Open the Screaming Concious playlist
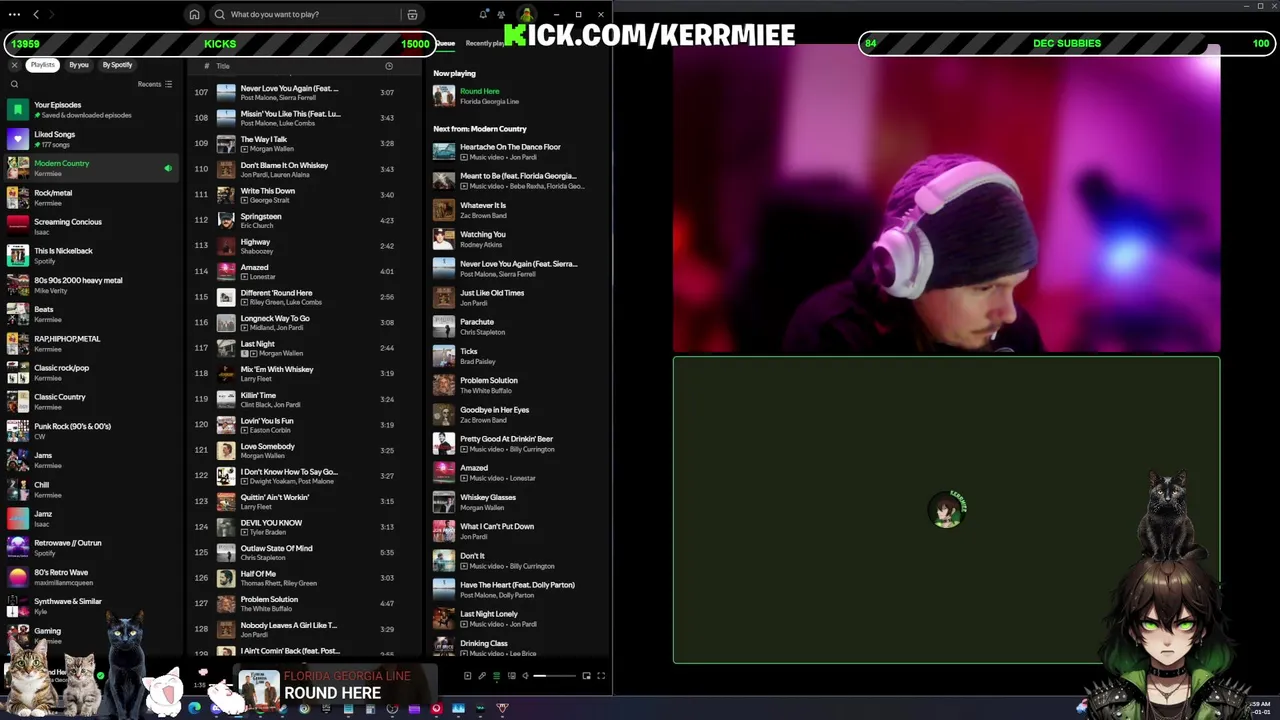The height and width of the screenshot is (720, 1280). click(x=93, y=227)
